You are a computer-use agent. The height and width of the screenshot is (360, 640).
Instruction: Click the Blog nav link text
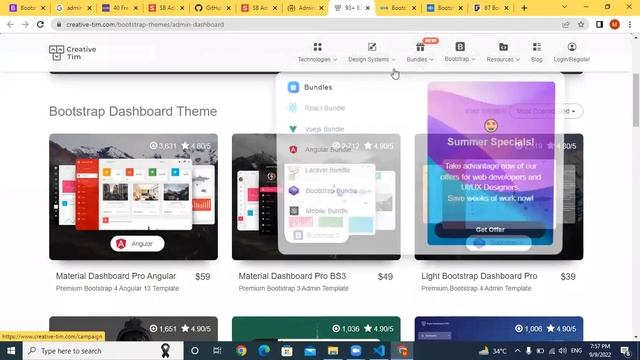(x=537, y=60)
